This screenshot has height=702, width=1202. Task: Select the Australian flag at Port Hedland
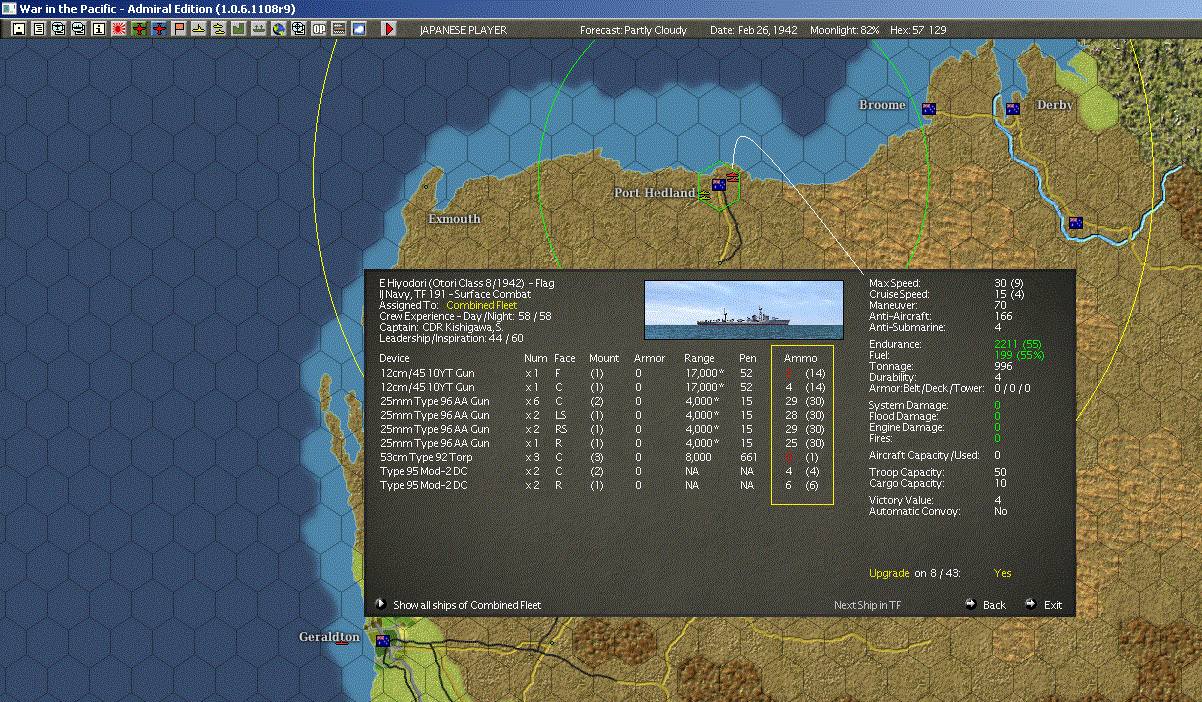pyautogui.click(x=719, y=184)
